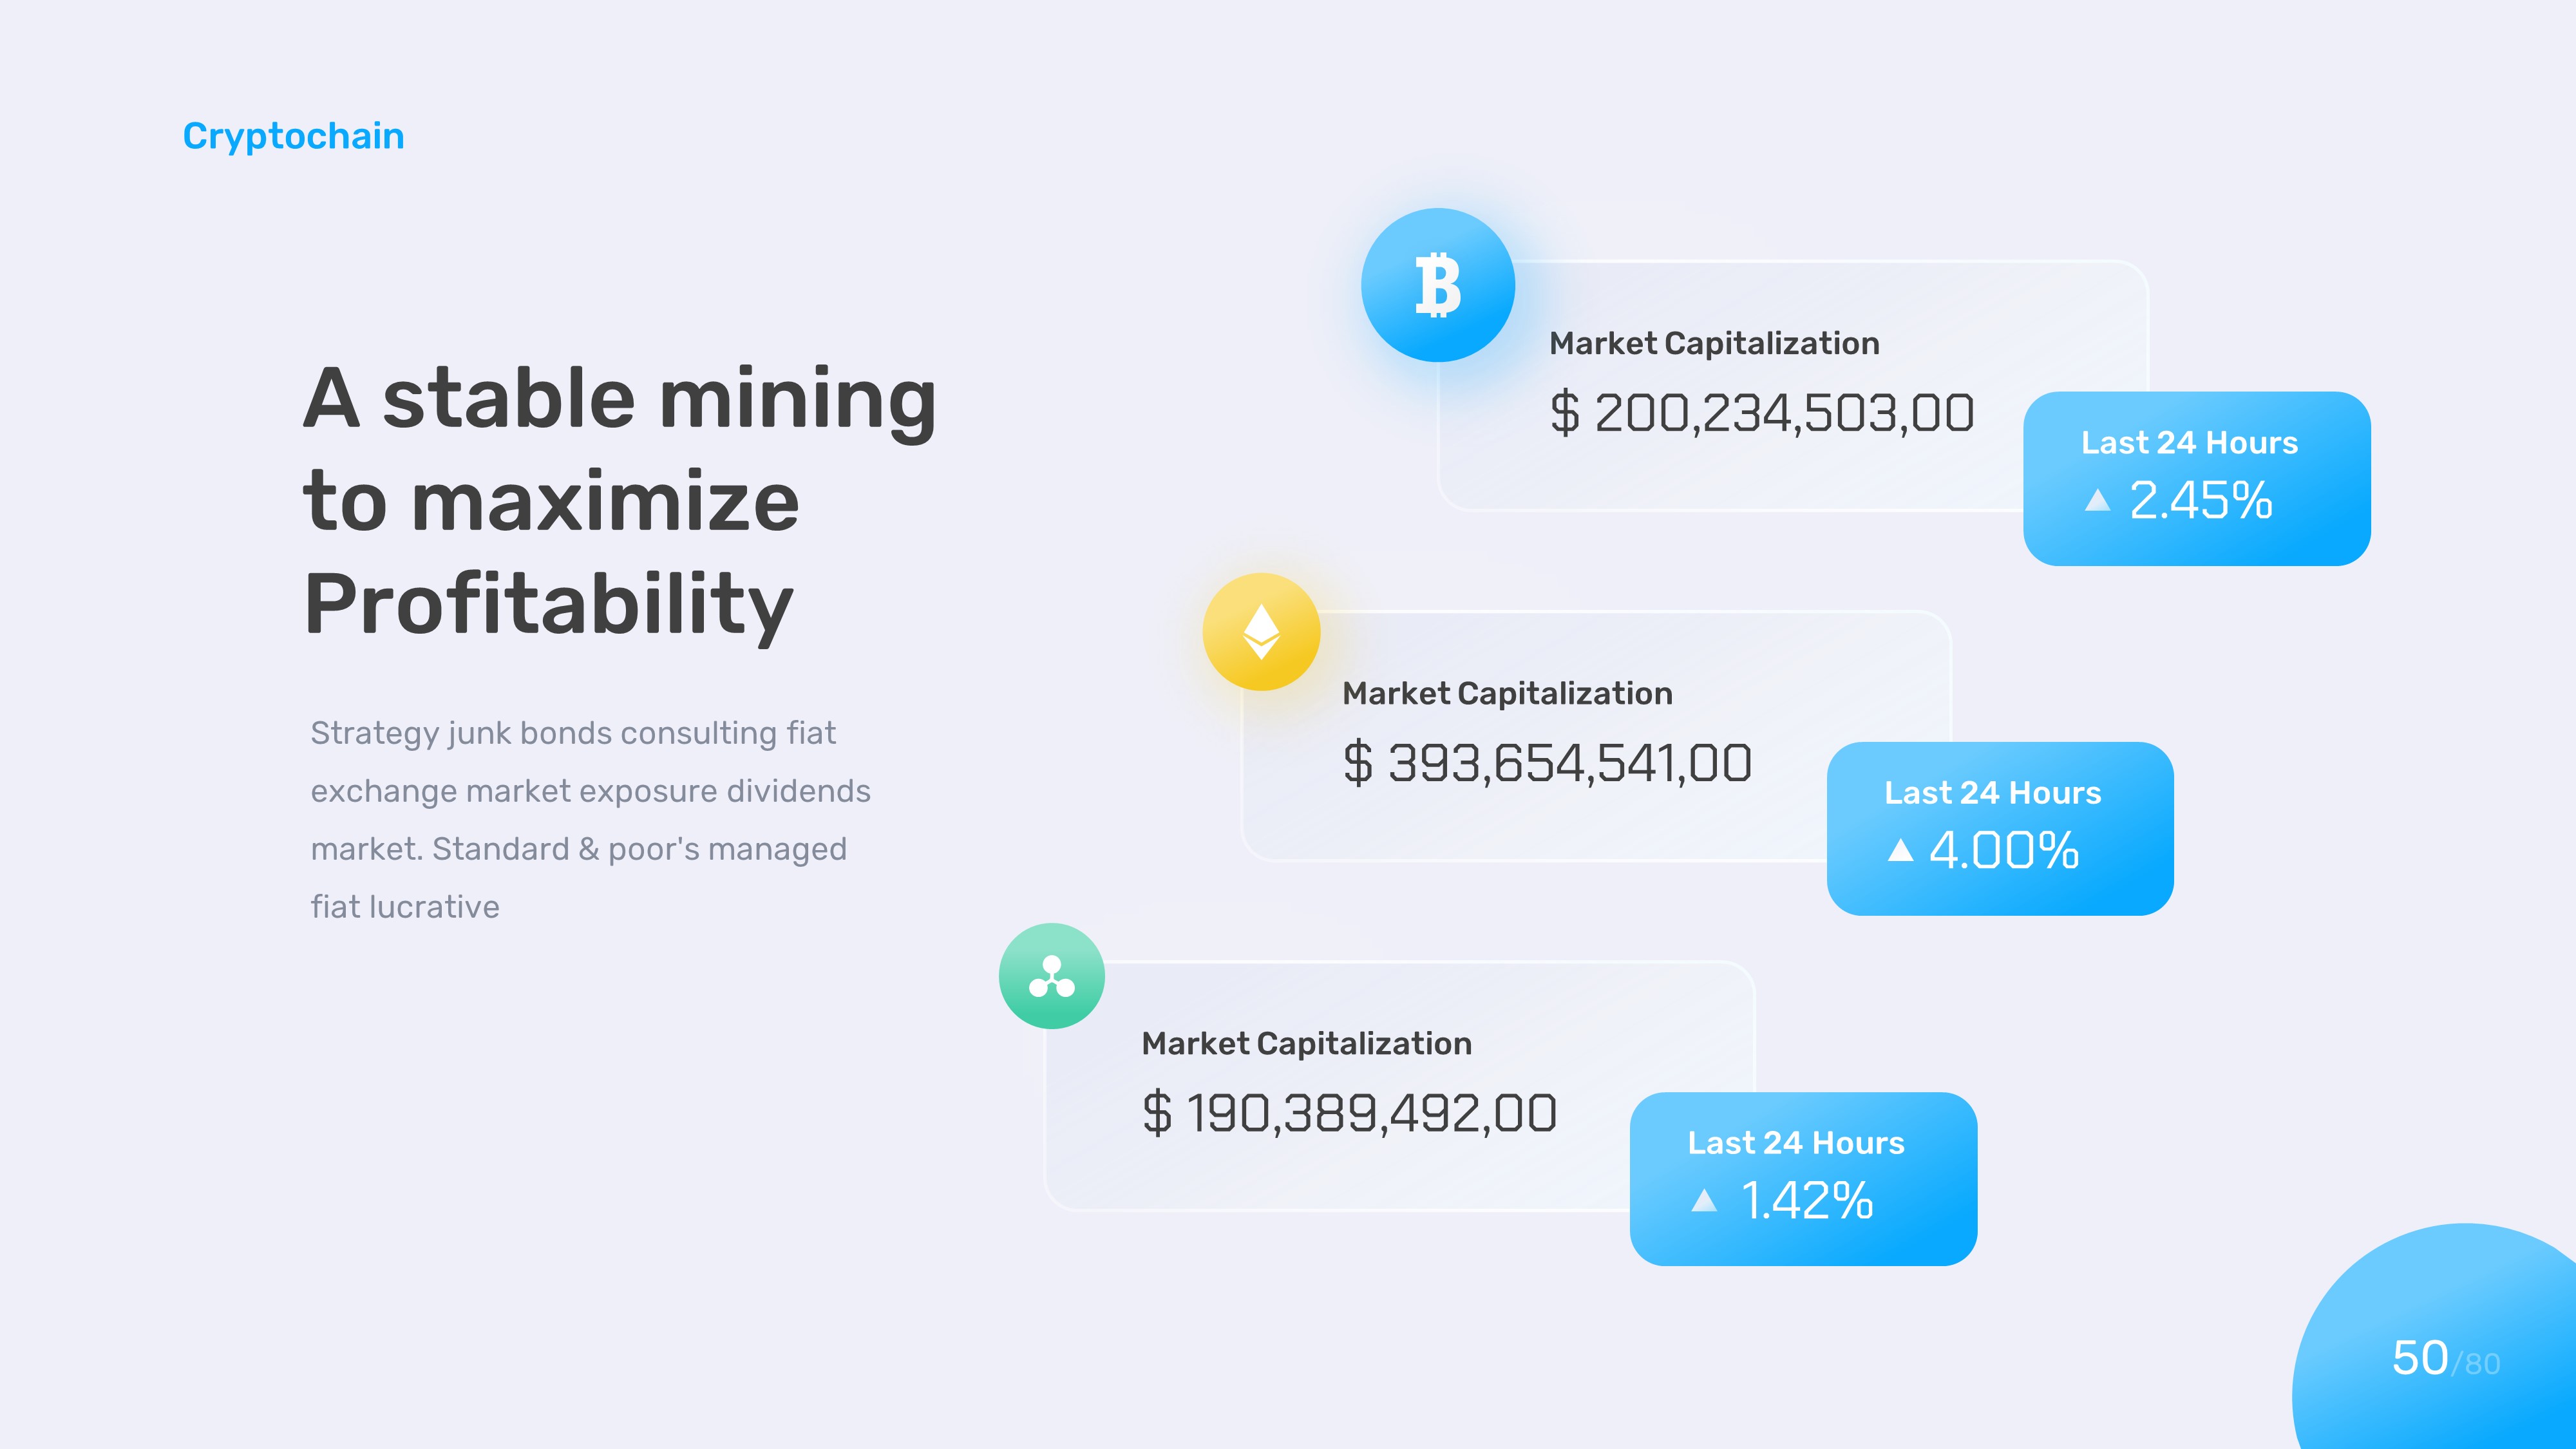Click the 4.00% change value
2576x1449 pixels.
click(x=2003, y=850)
